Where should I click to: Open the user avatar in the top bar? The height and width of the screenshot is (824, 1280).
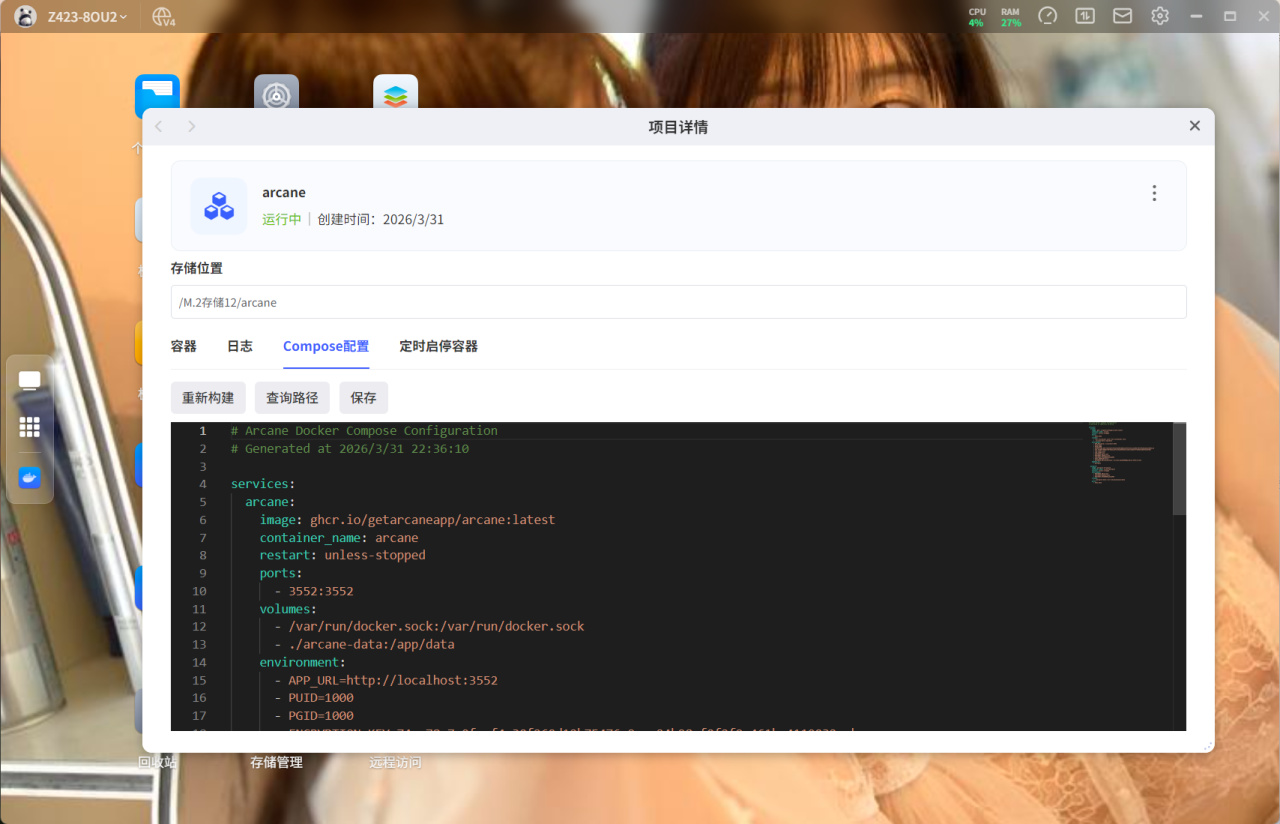[26, 16]
